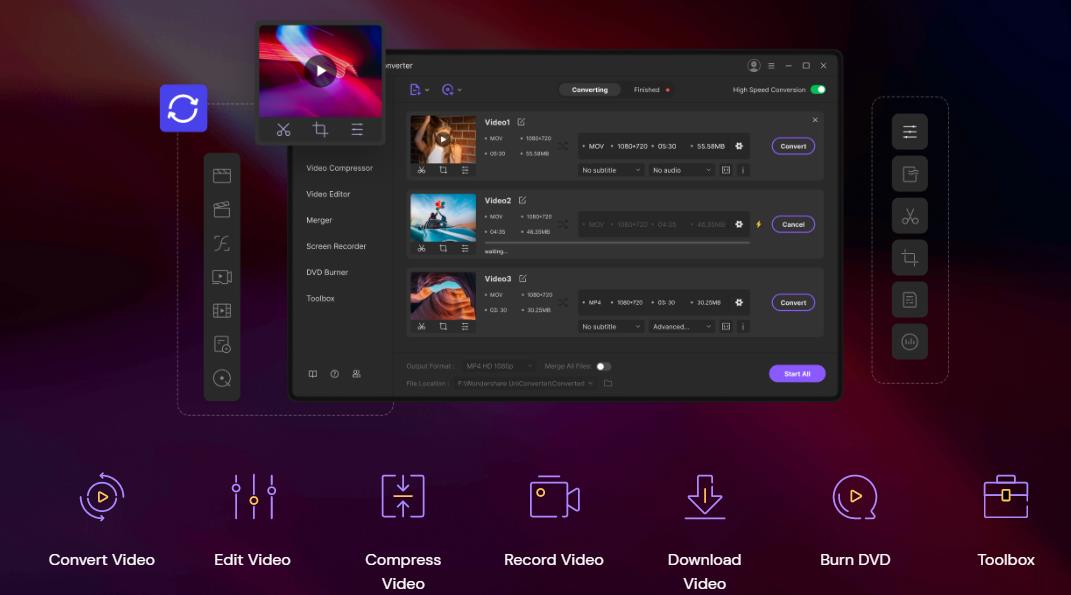Select Screen Recorder in the sidebar

pos(336,246)
